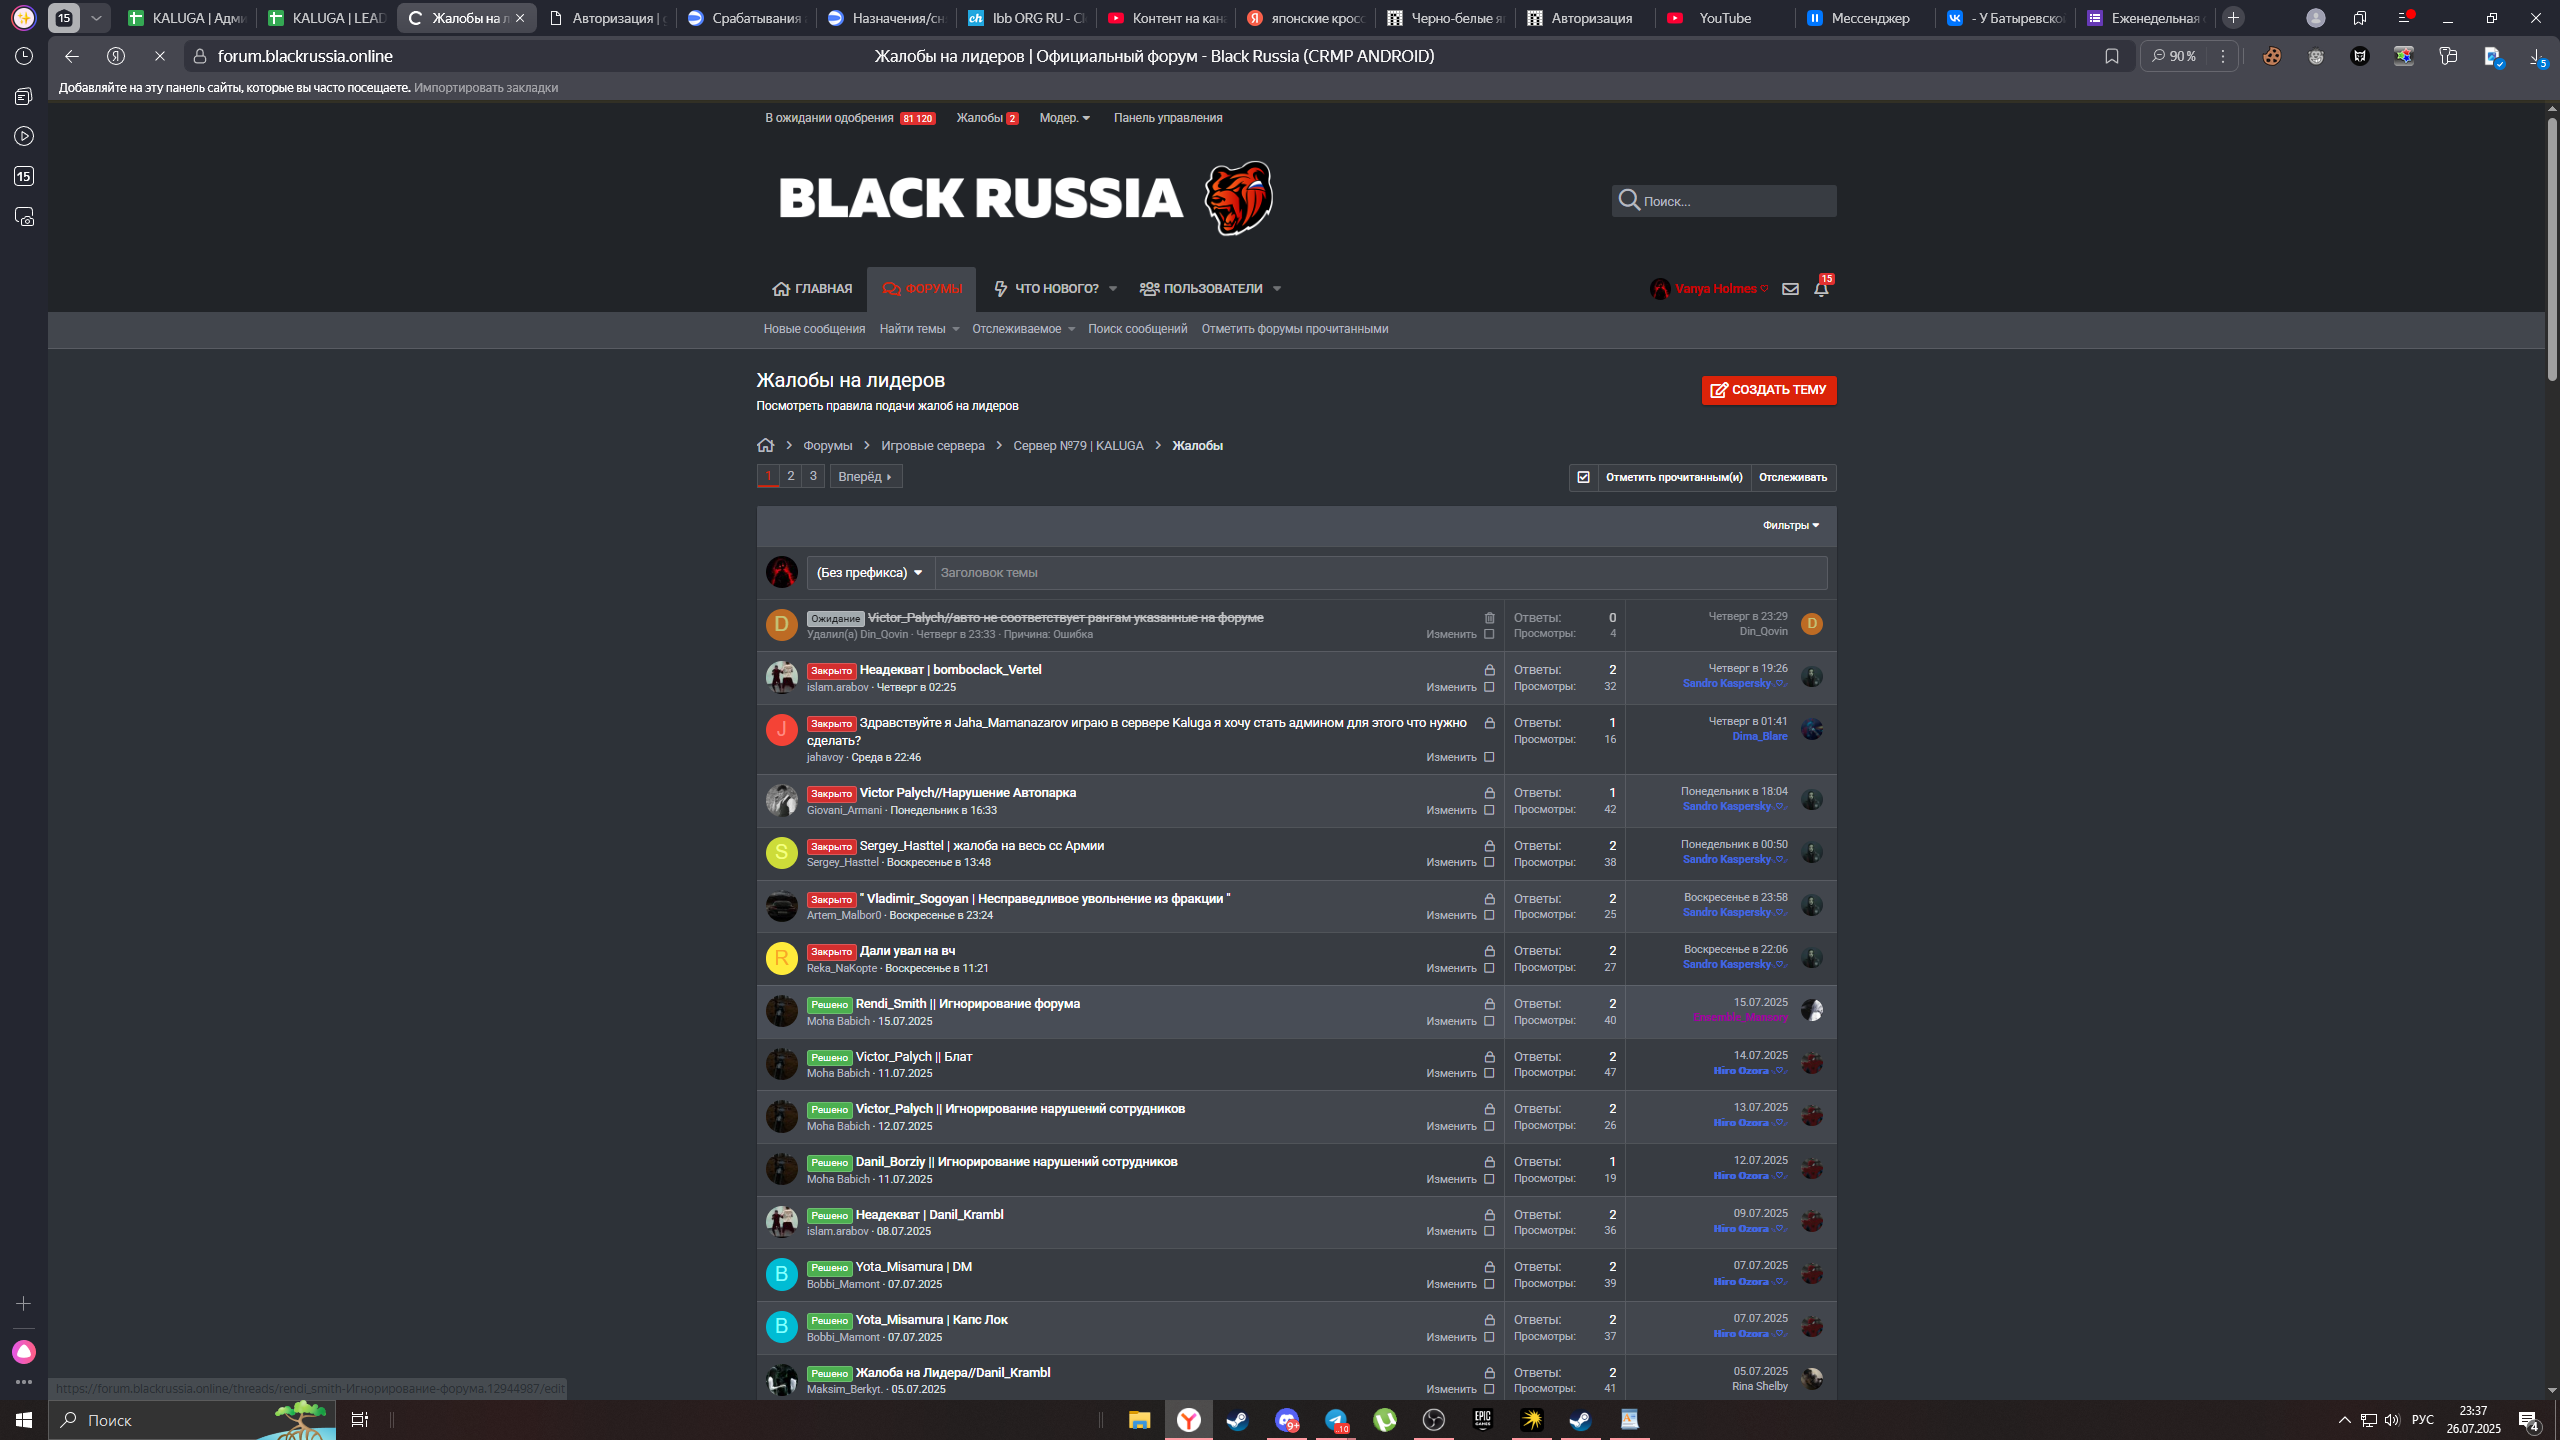
Task: Click the Task View icon in taskbar
Action: pyautogui.click(x=360, y=1420)
